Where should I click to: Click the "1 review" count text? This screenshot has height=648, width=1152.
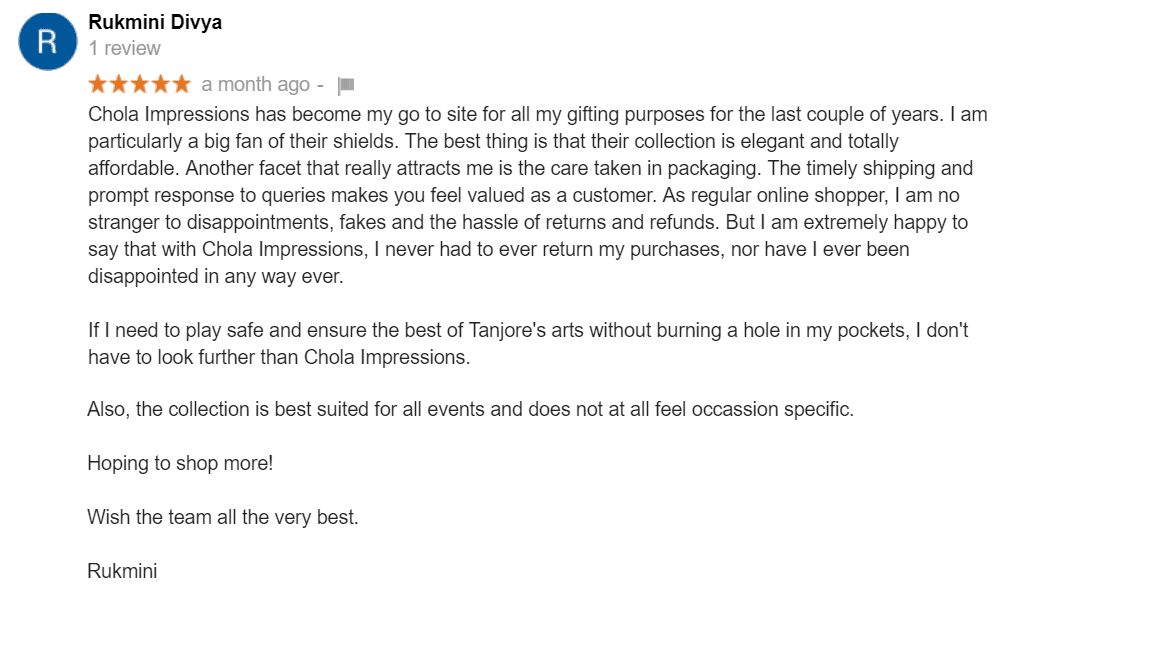click(x=124, y=48)
